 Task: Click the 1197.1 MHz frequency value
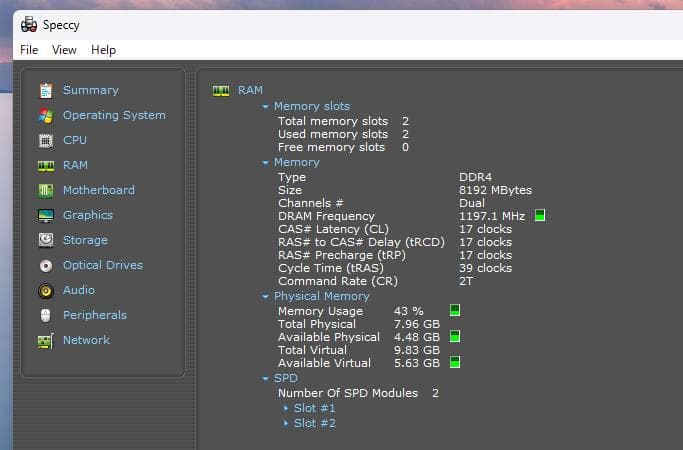point(492,216)
